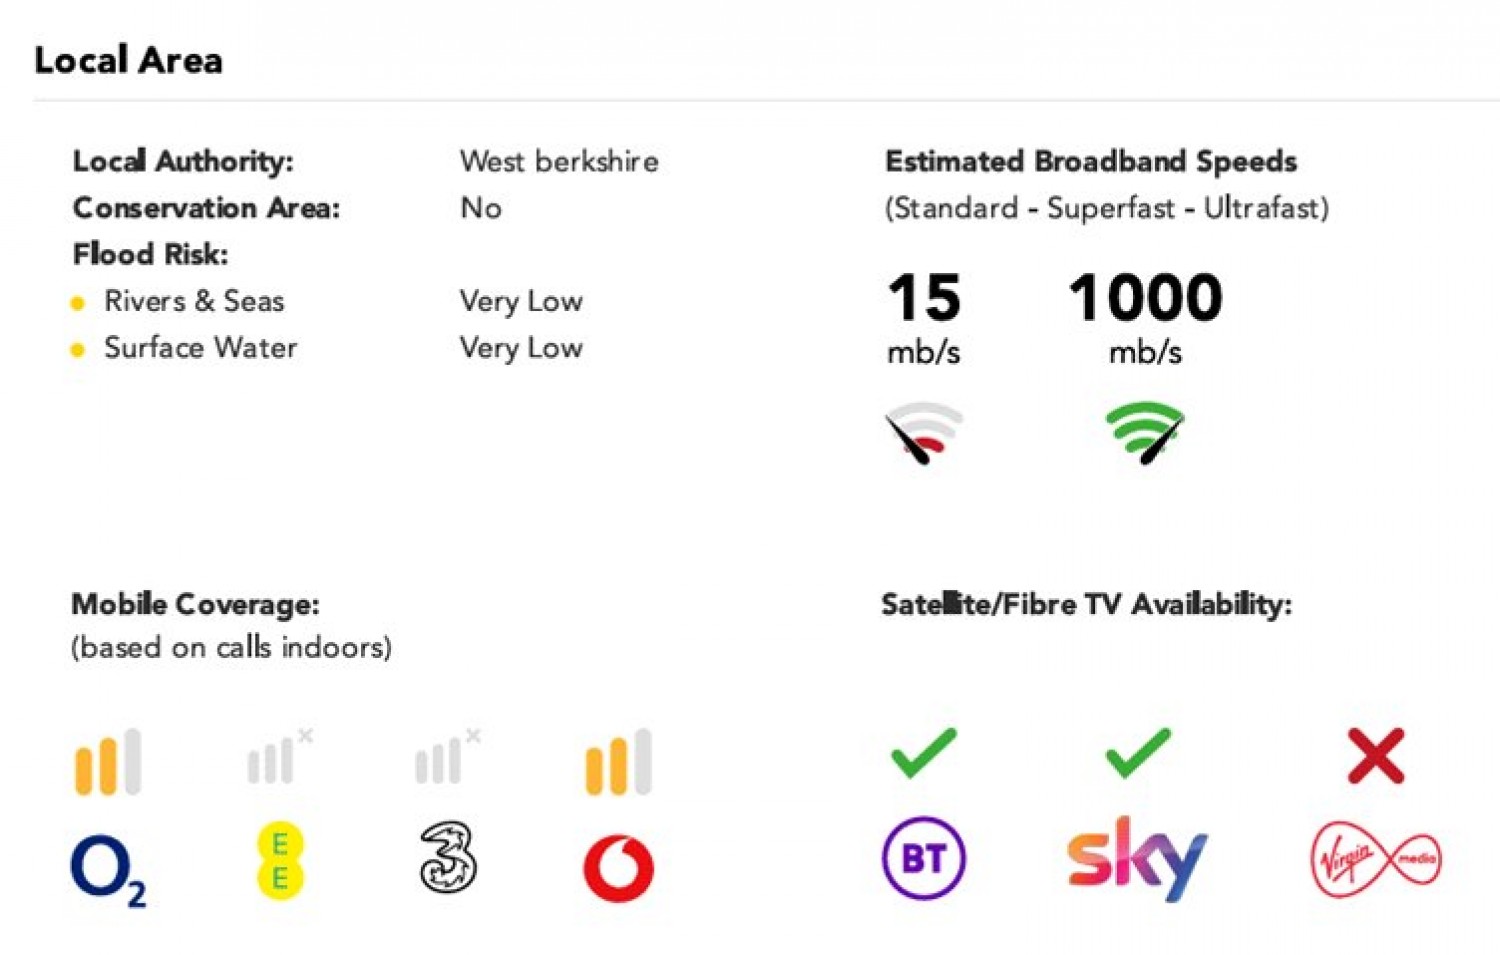This screenshot has width=1500, height=955.
Task: Select the Sky logo
Action: pos(1137,859)
